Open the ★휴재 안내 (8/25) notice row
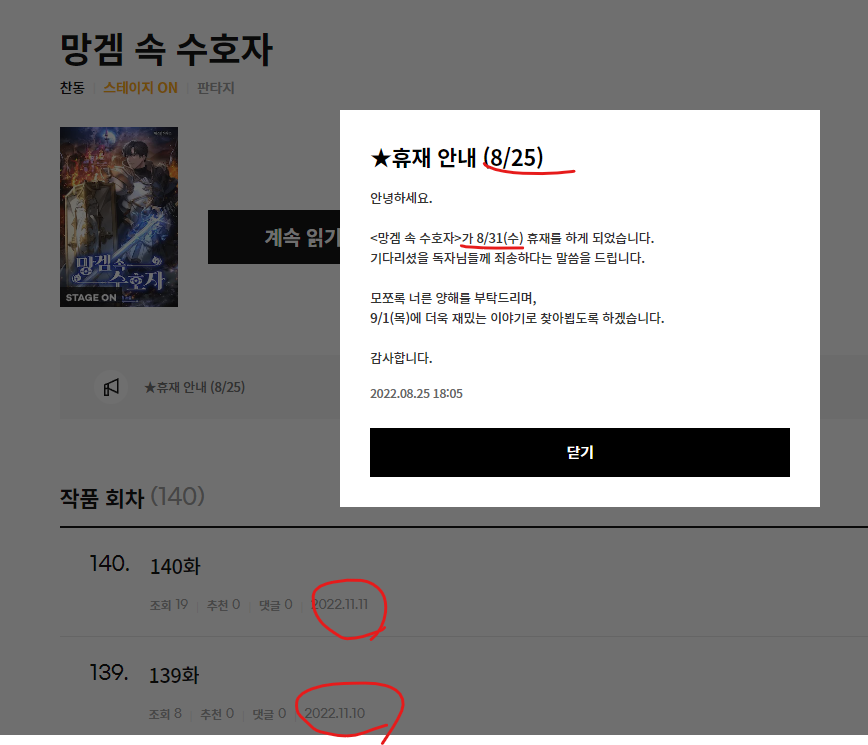This screenshot has height=745, width=868. click(x=194, y=387)
